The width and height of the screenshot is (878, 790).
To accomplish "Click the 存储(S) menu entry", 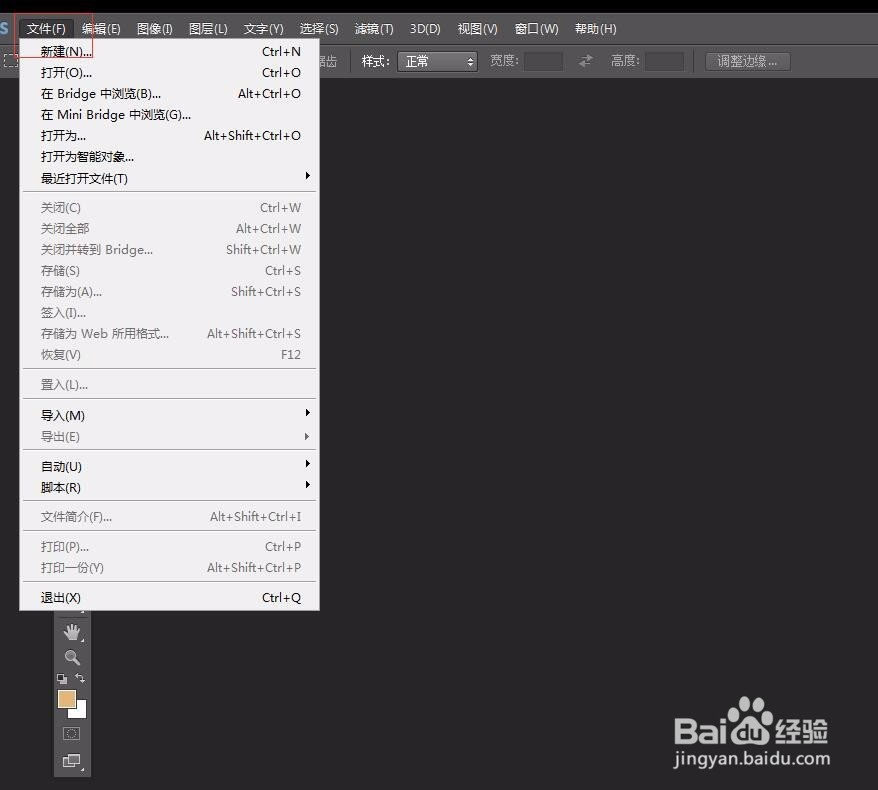I will point(170,270).
